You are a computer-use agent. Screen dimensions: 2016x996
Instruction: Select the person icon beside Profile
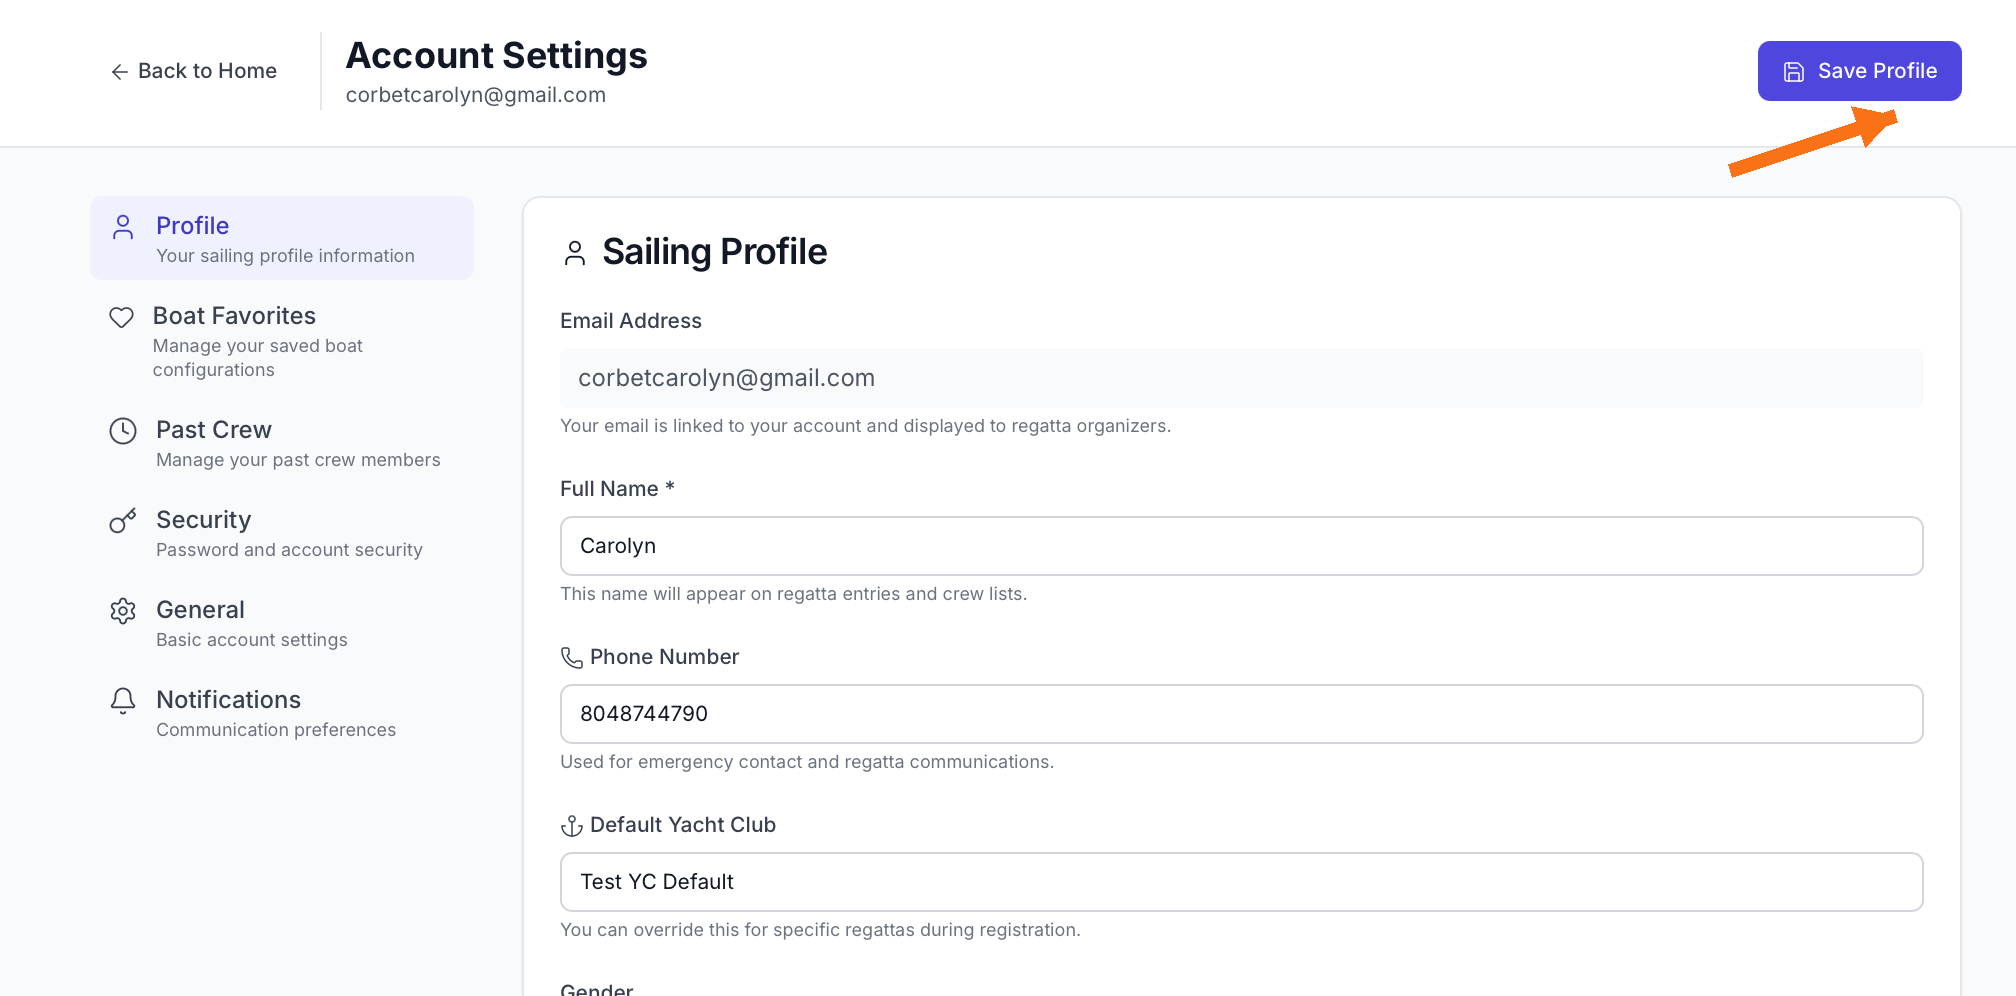123,226
